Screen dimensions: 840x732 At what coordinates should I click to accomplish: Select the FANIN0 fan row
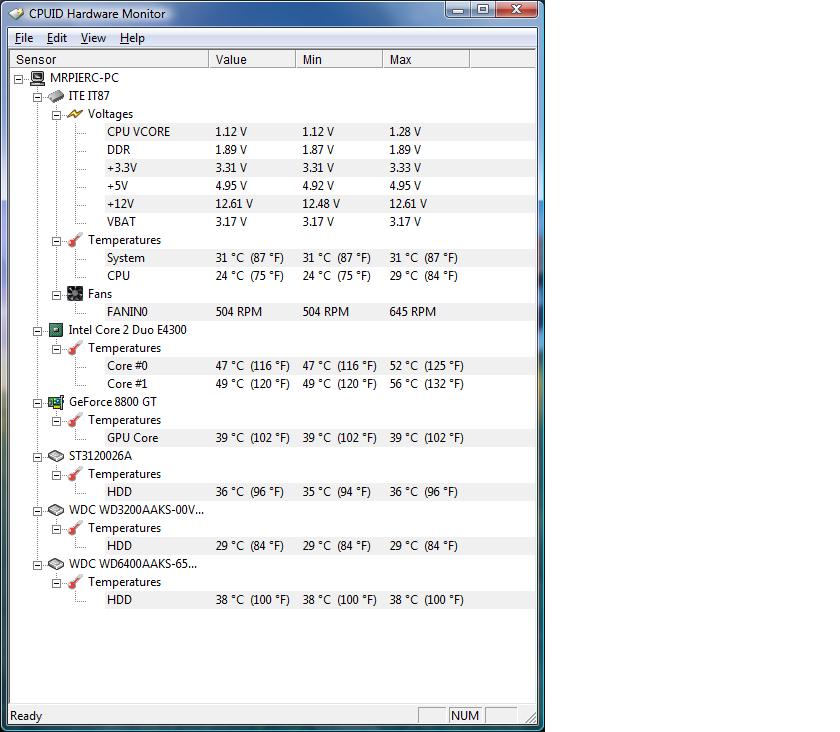tap(320, 312)
